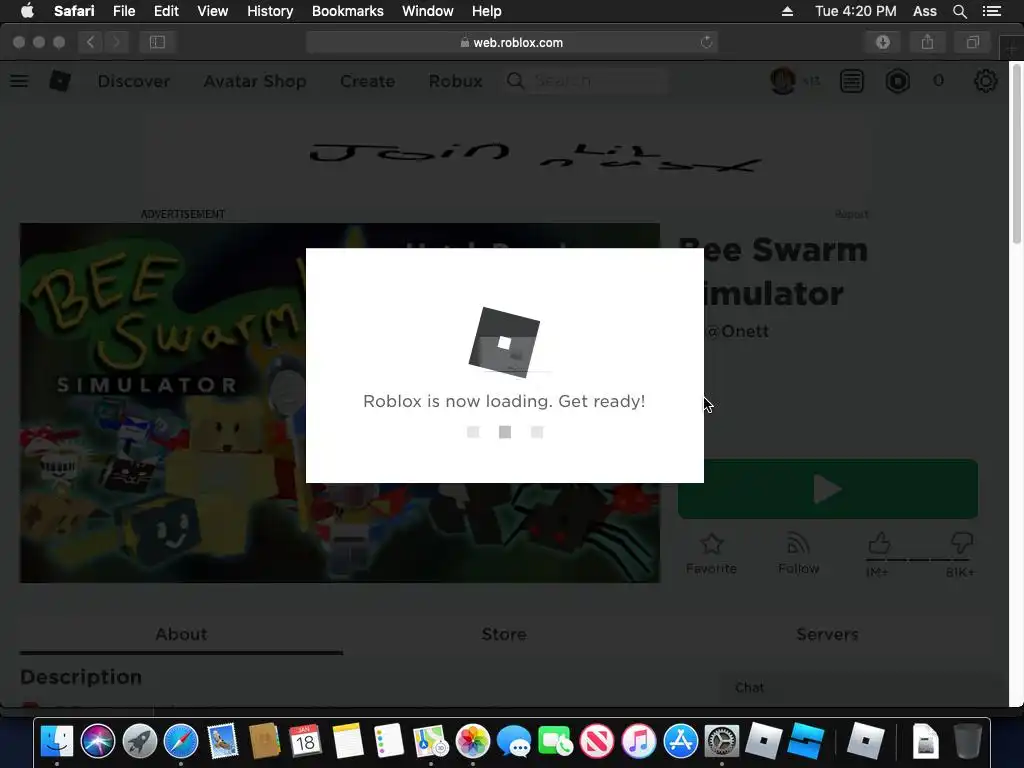This screenshot has height=768, width=1024.
Task: Open the Trash in the dock
Action: (x=967, y=741)
